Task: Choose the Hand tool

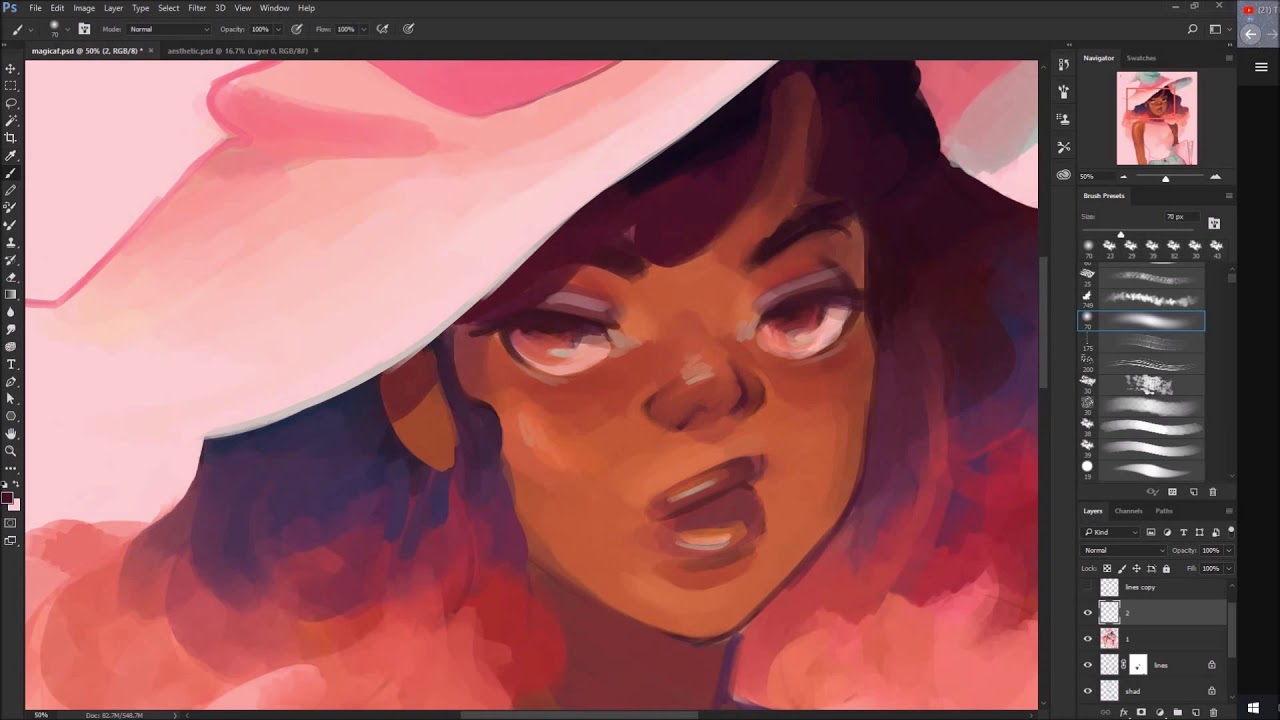Action: click(x=11, y=434)
